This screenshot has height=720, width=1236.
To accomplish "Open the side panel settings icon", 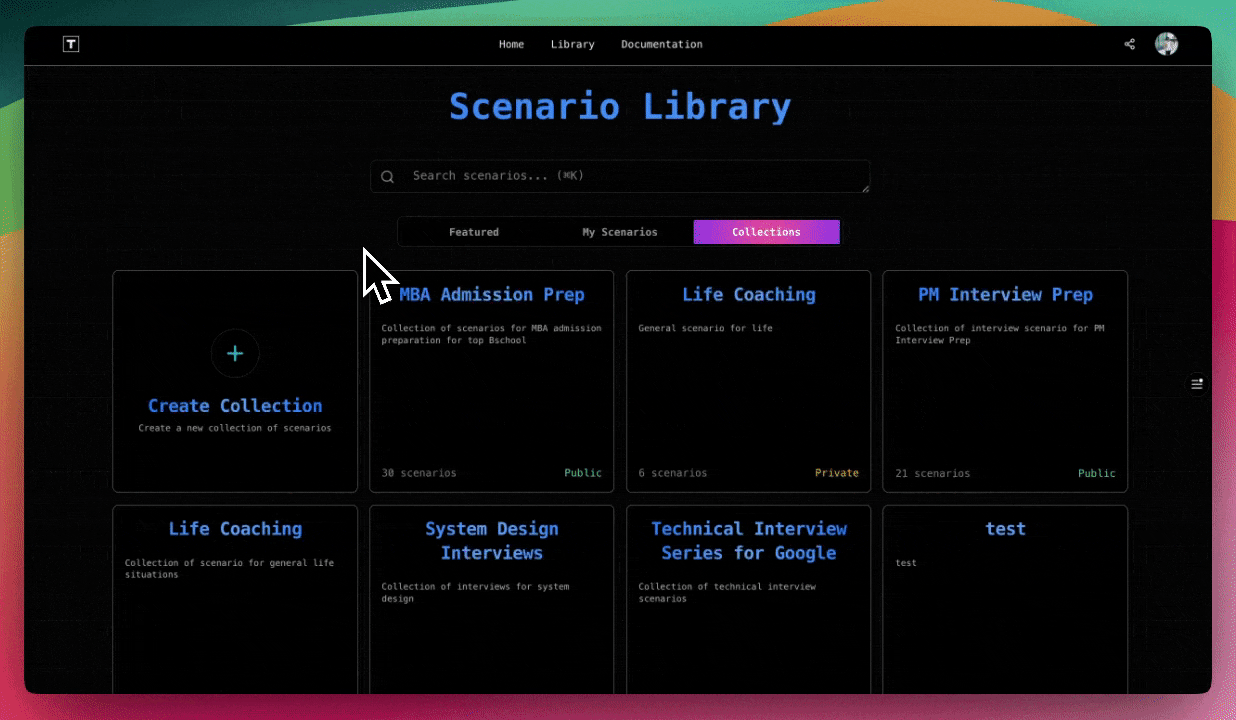I will (x=1197, y=384).
